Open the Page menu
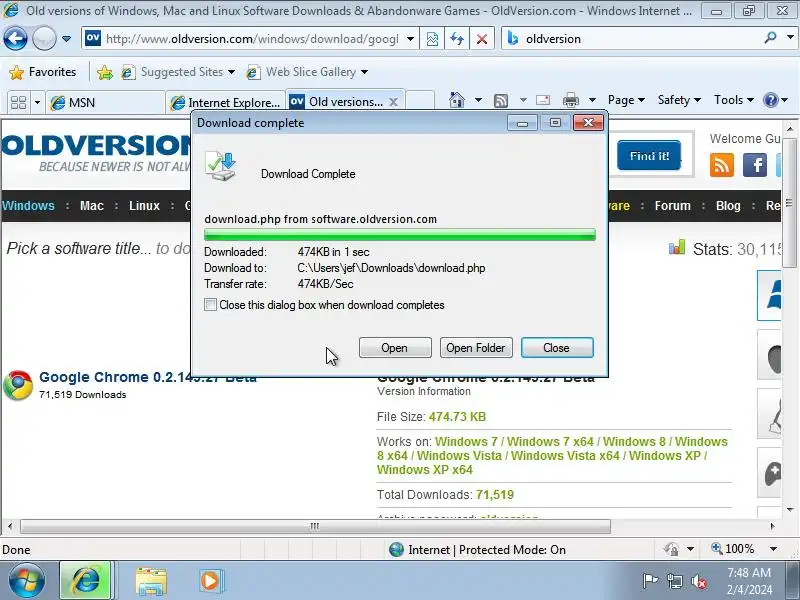Image resolution: width=800 pixels, height=600 pixels. (626, 100)
